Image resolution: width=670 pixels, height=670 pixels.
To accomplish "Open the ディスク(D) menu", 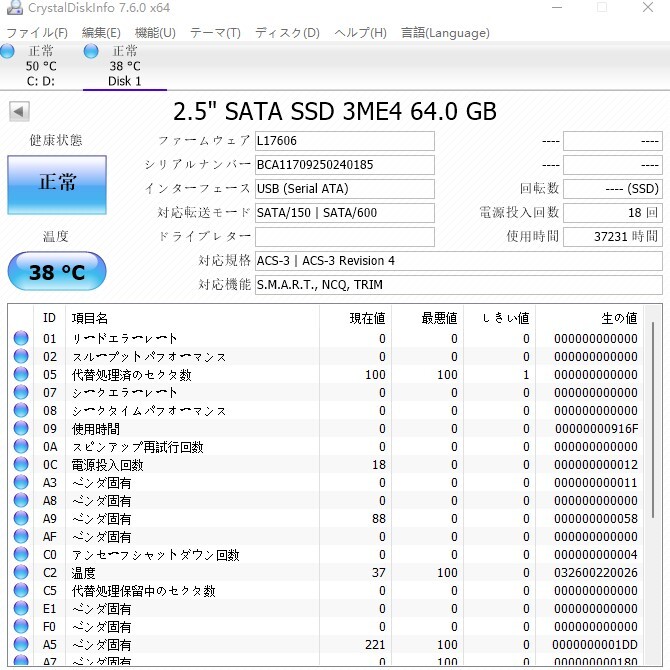I will pyautogui.click(x=287, y=33).
